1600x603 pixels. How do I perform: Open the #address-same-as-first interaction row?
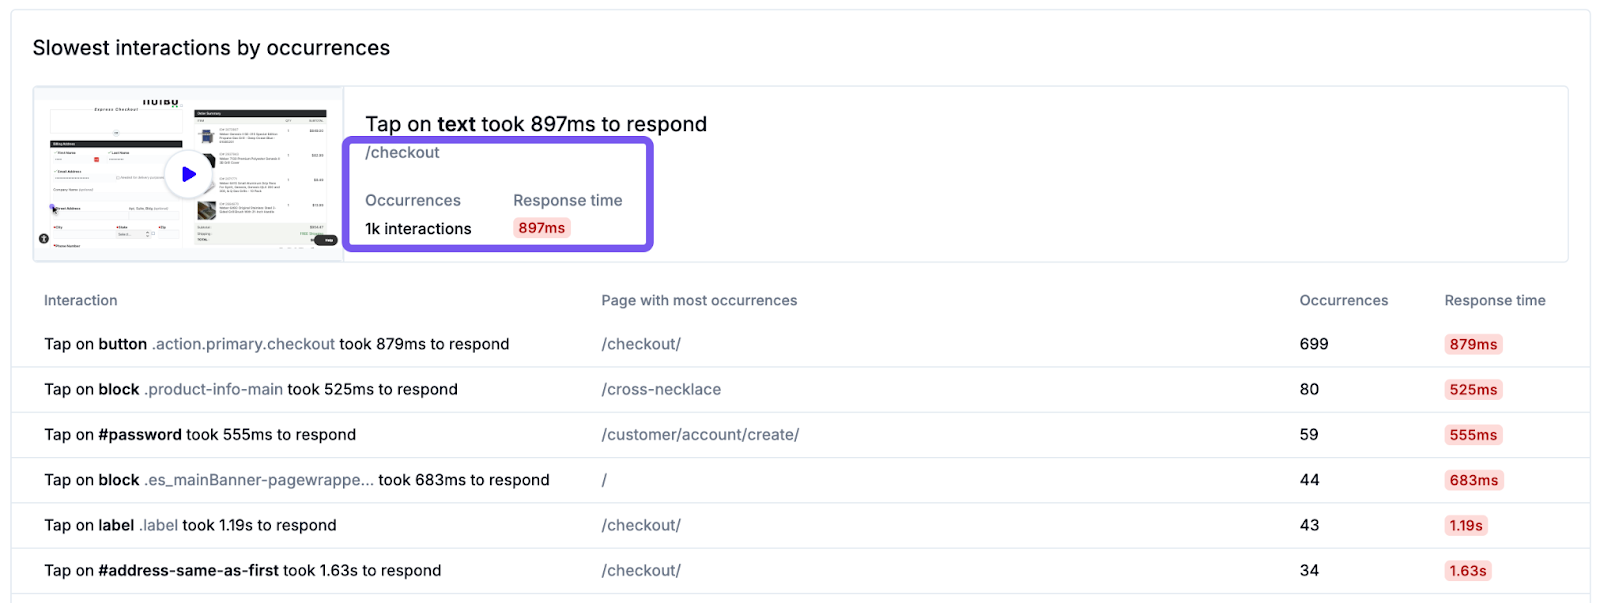(242, 571)
